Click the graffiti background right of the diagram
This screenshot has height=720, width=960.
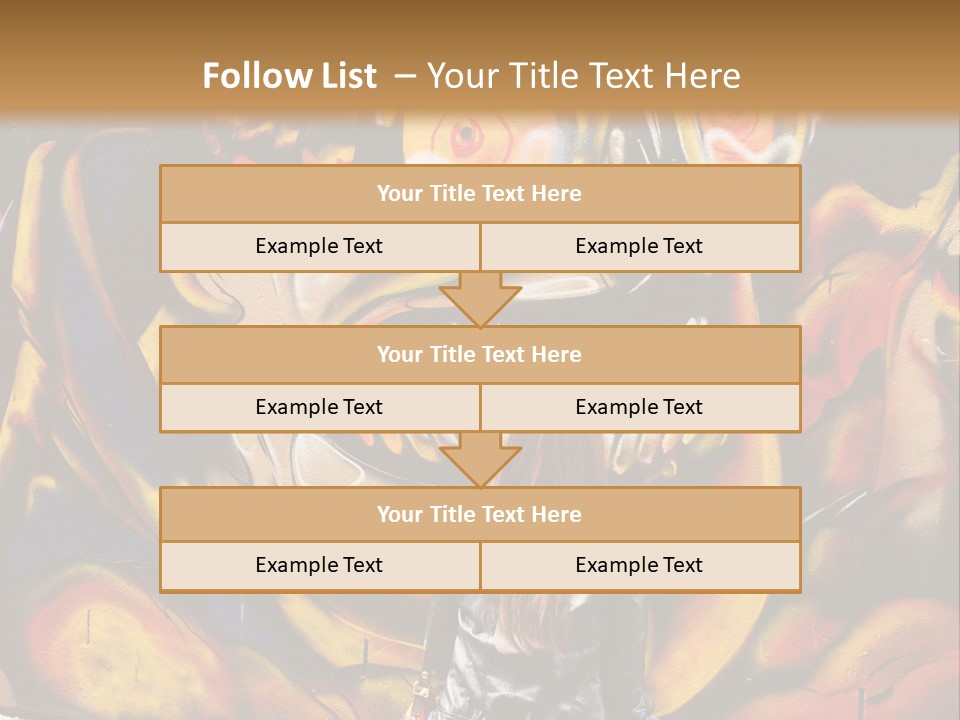pyautogui.click(x=880, y=400)
